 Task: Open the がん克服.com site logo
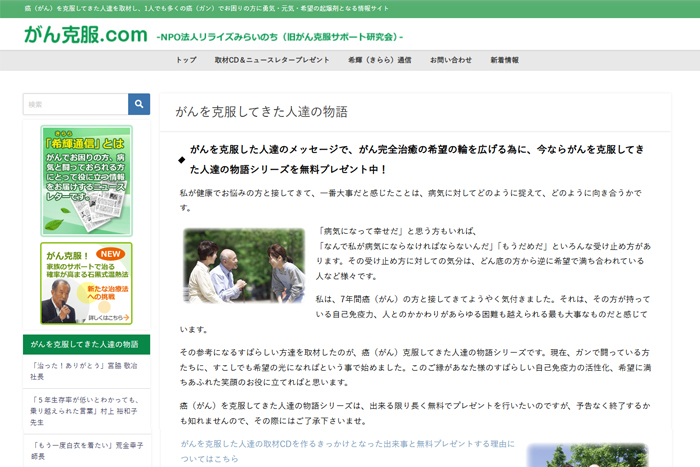point(86,35)
